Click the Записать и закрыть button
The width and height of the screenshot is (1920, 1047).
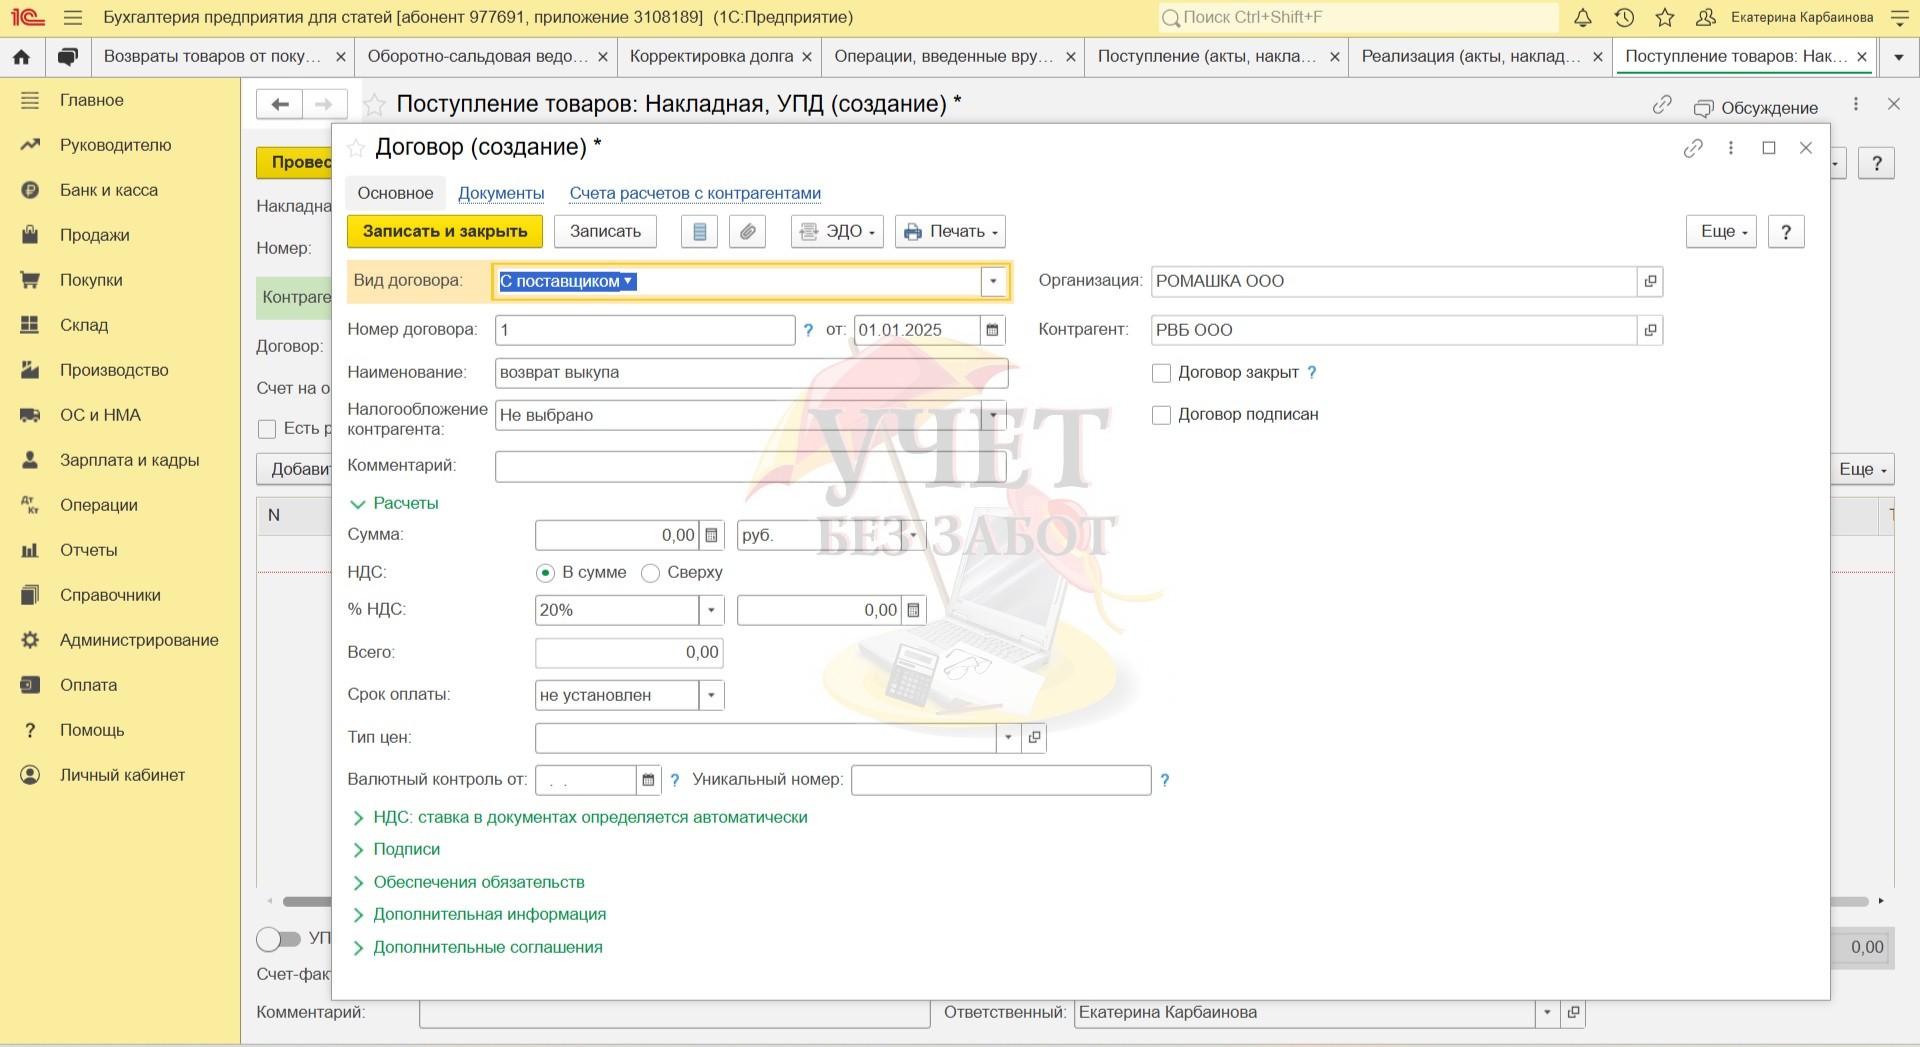pyautogui.click(x=444, y=232)
